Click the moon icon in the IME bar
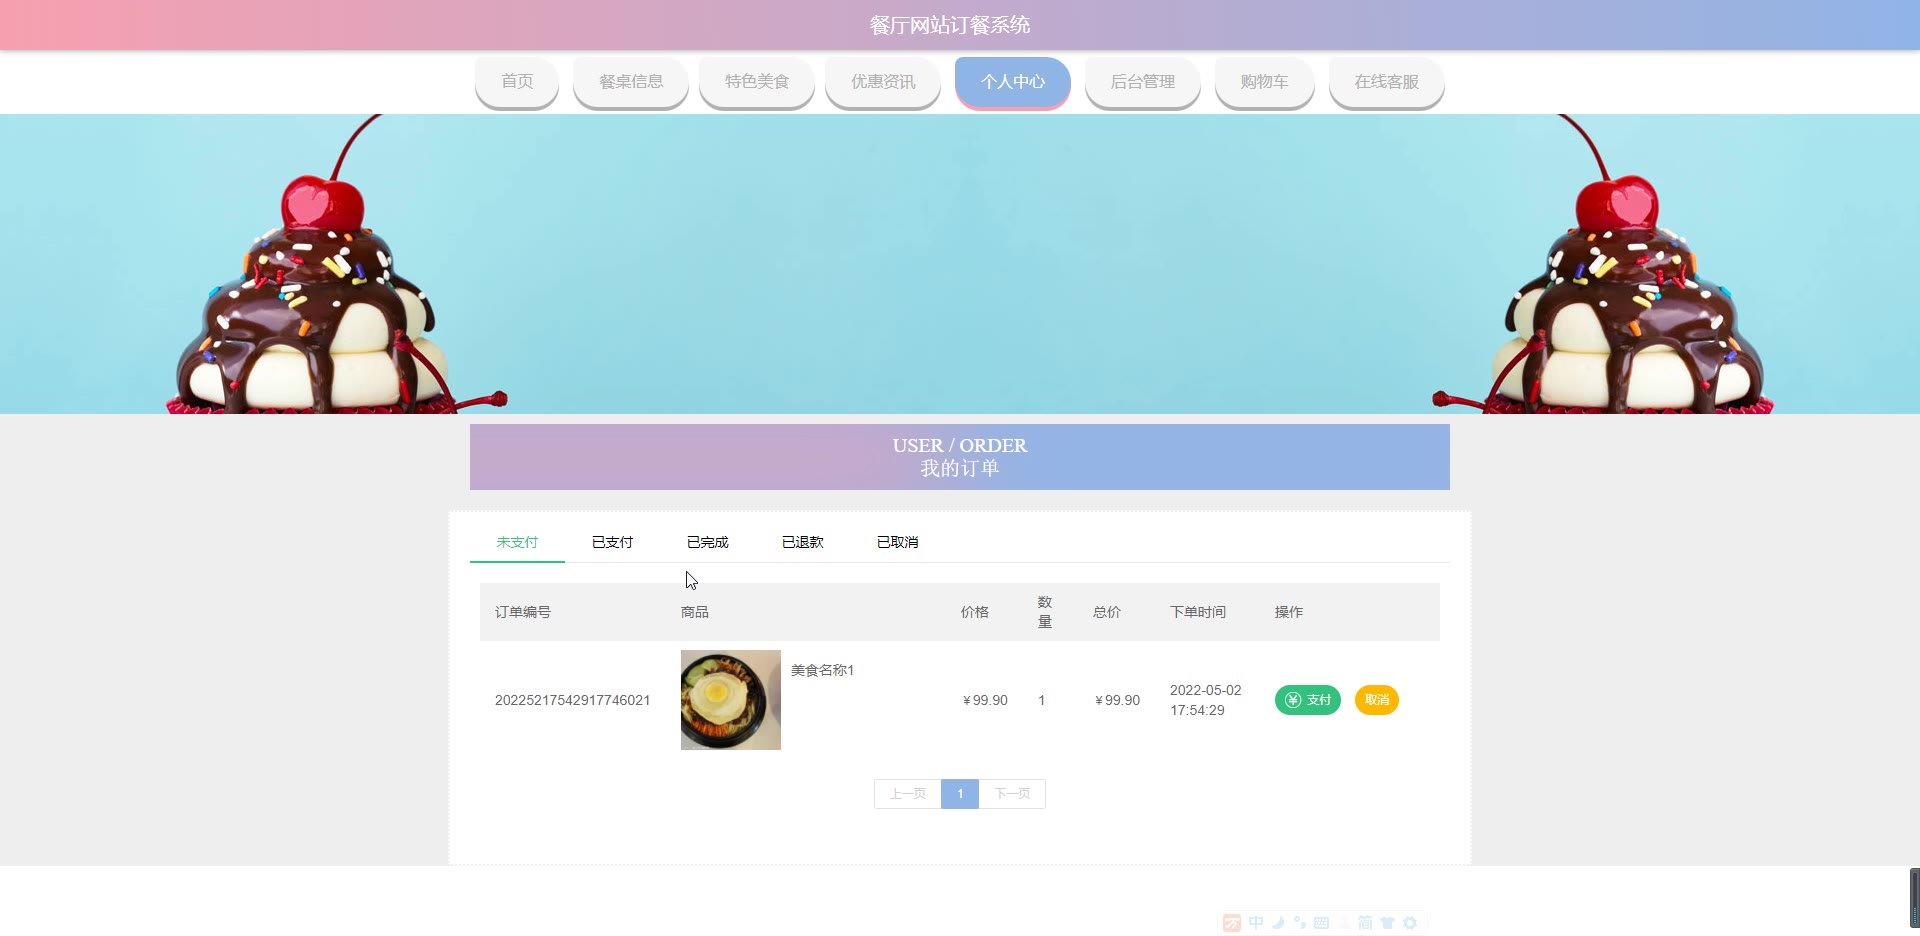Screen dimensions: 1920x936 pos(1278,923)
